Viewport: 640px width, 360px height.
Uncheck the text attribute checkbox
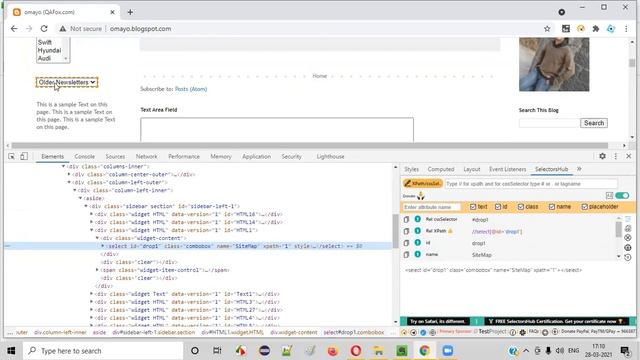[x=473, y=207]
